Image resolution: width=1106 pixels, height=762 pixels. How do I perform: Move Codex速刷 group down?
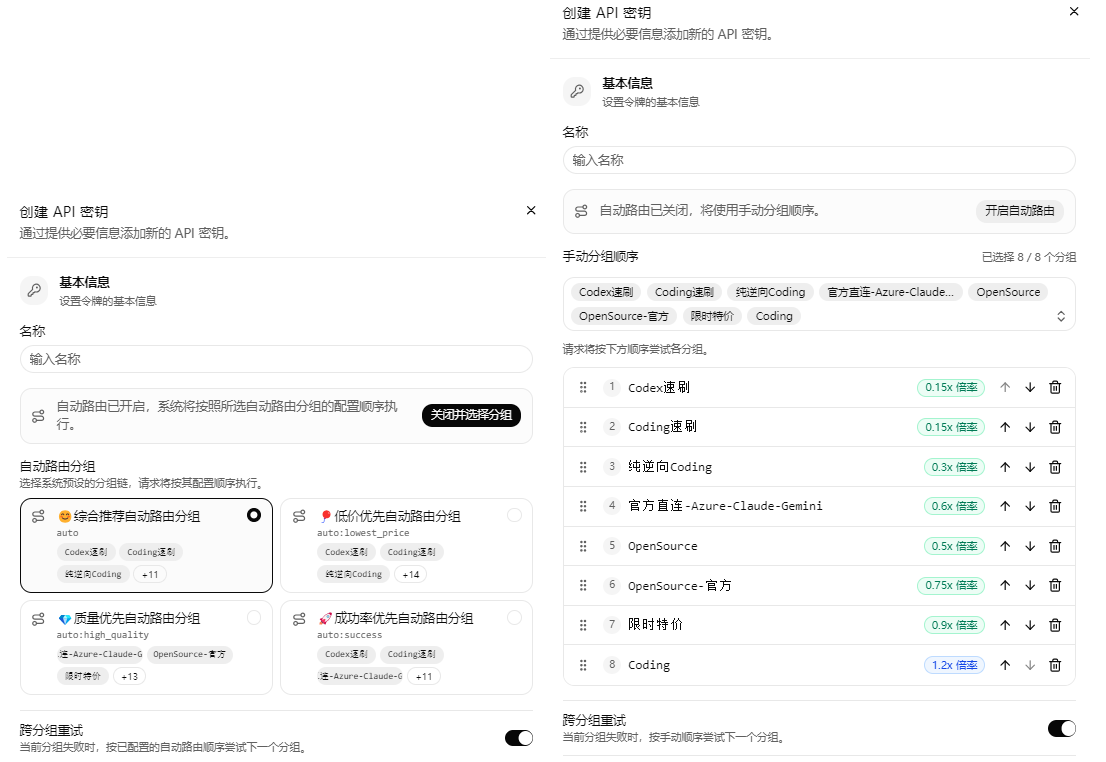[1030, 387]
